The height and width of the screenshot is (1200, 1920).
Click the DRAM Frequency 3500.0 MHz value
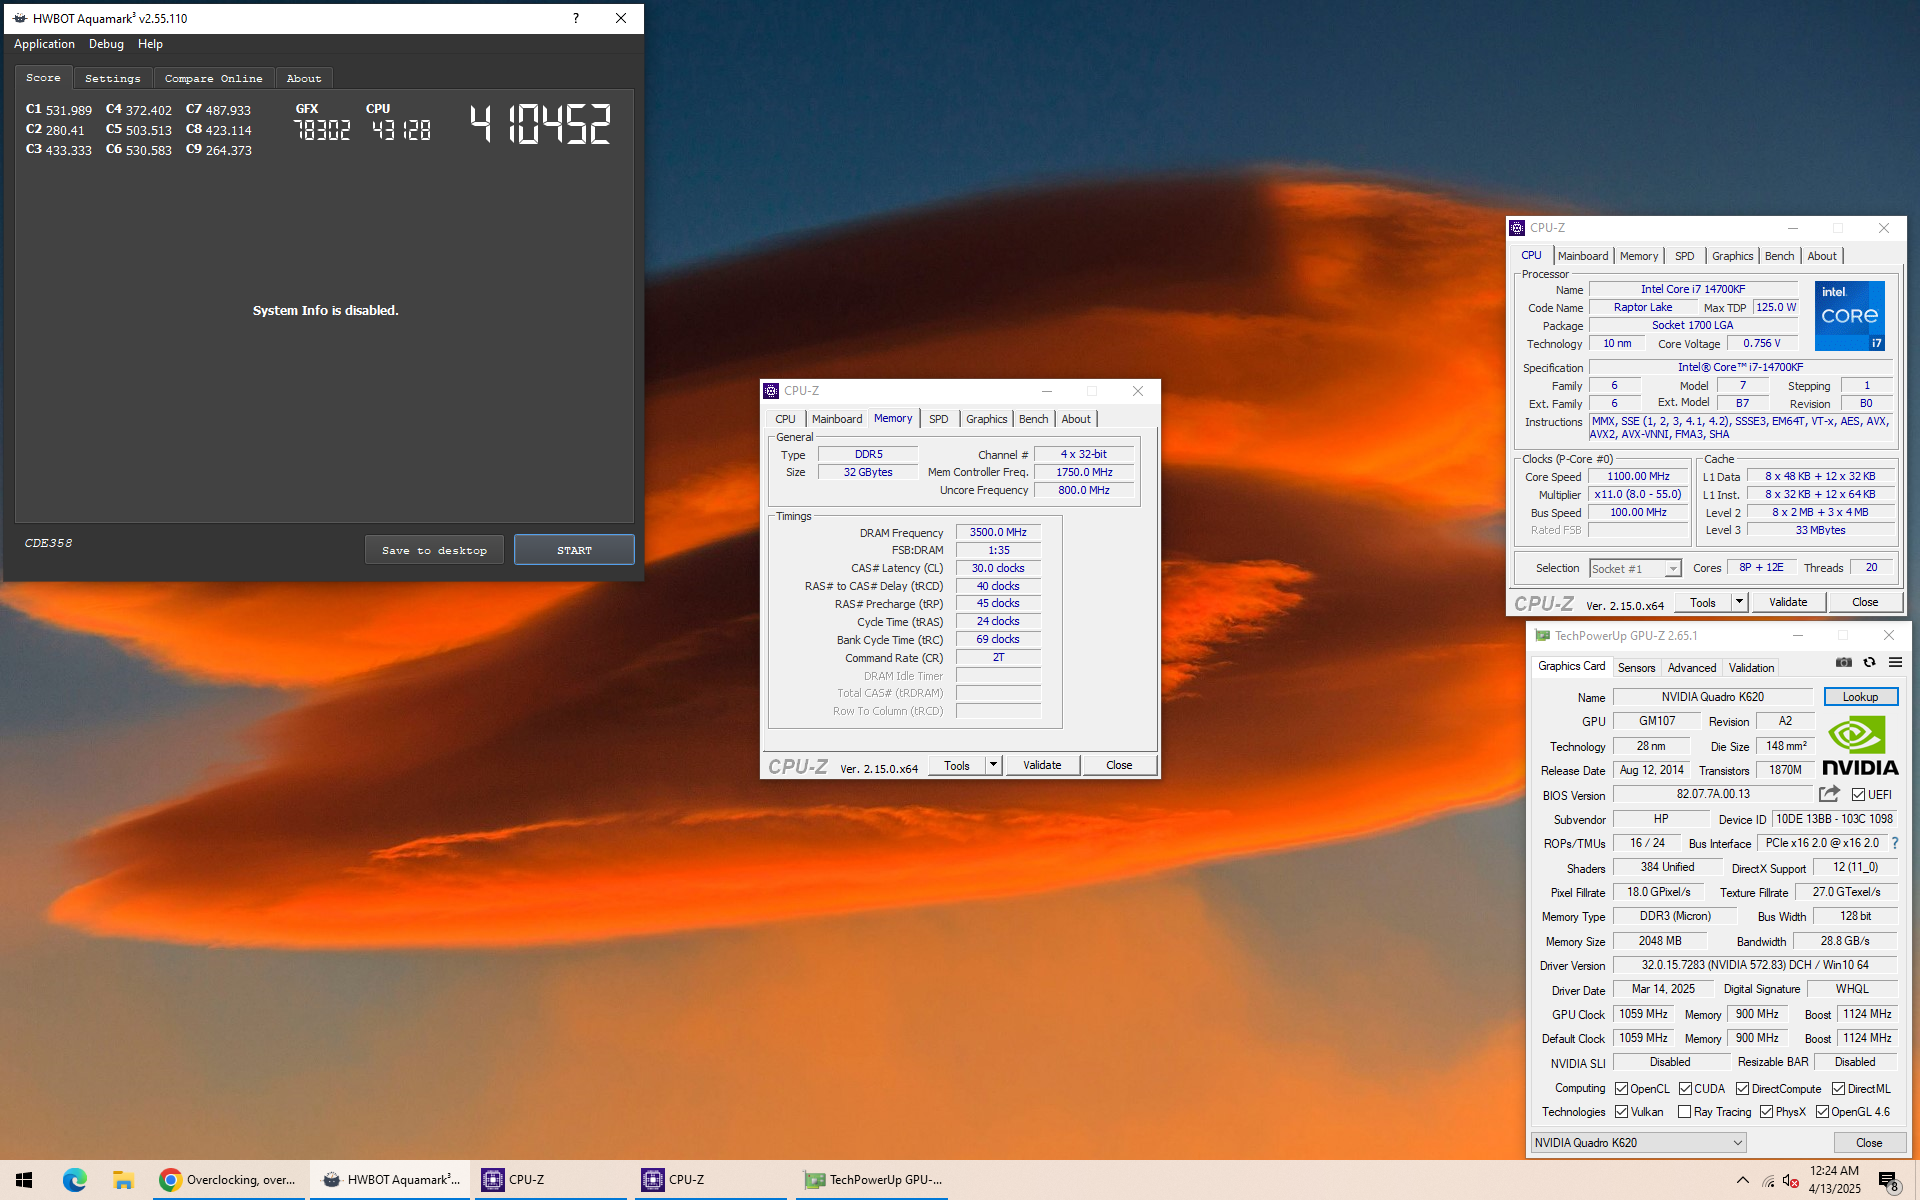998,532
